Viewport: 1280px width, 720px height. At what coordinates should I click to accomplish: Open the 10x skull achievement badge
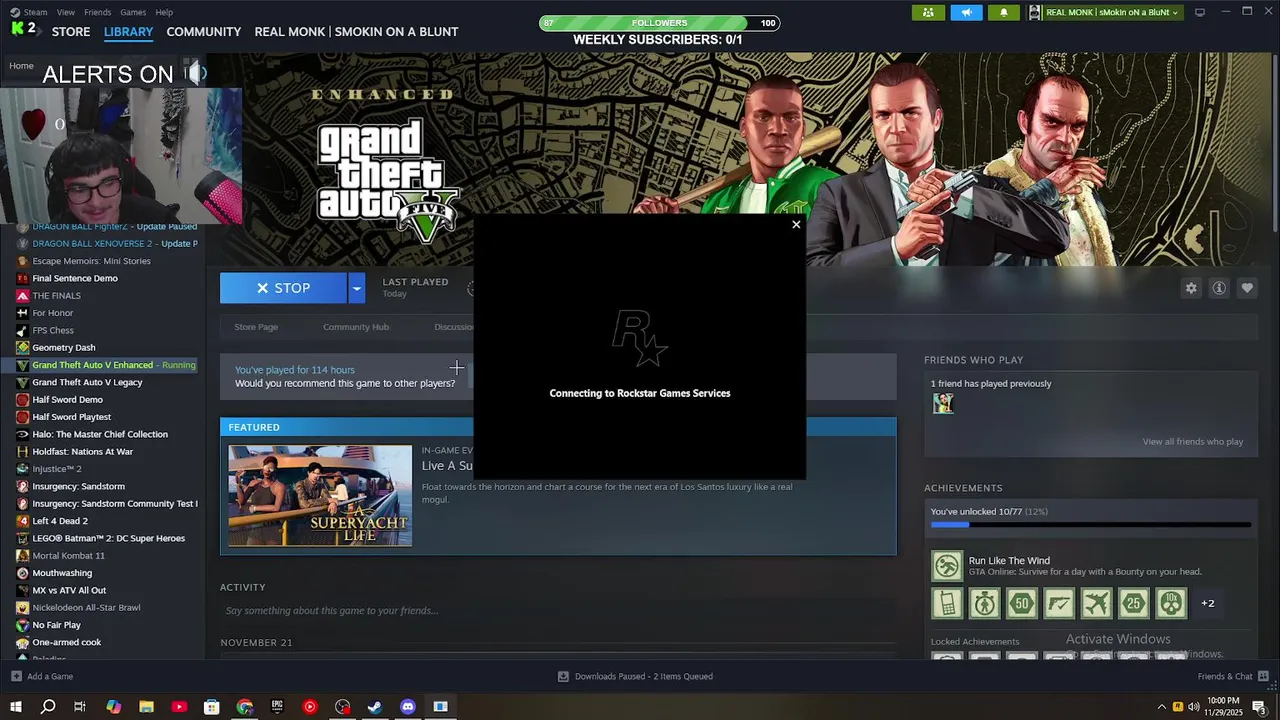1171,603
